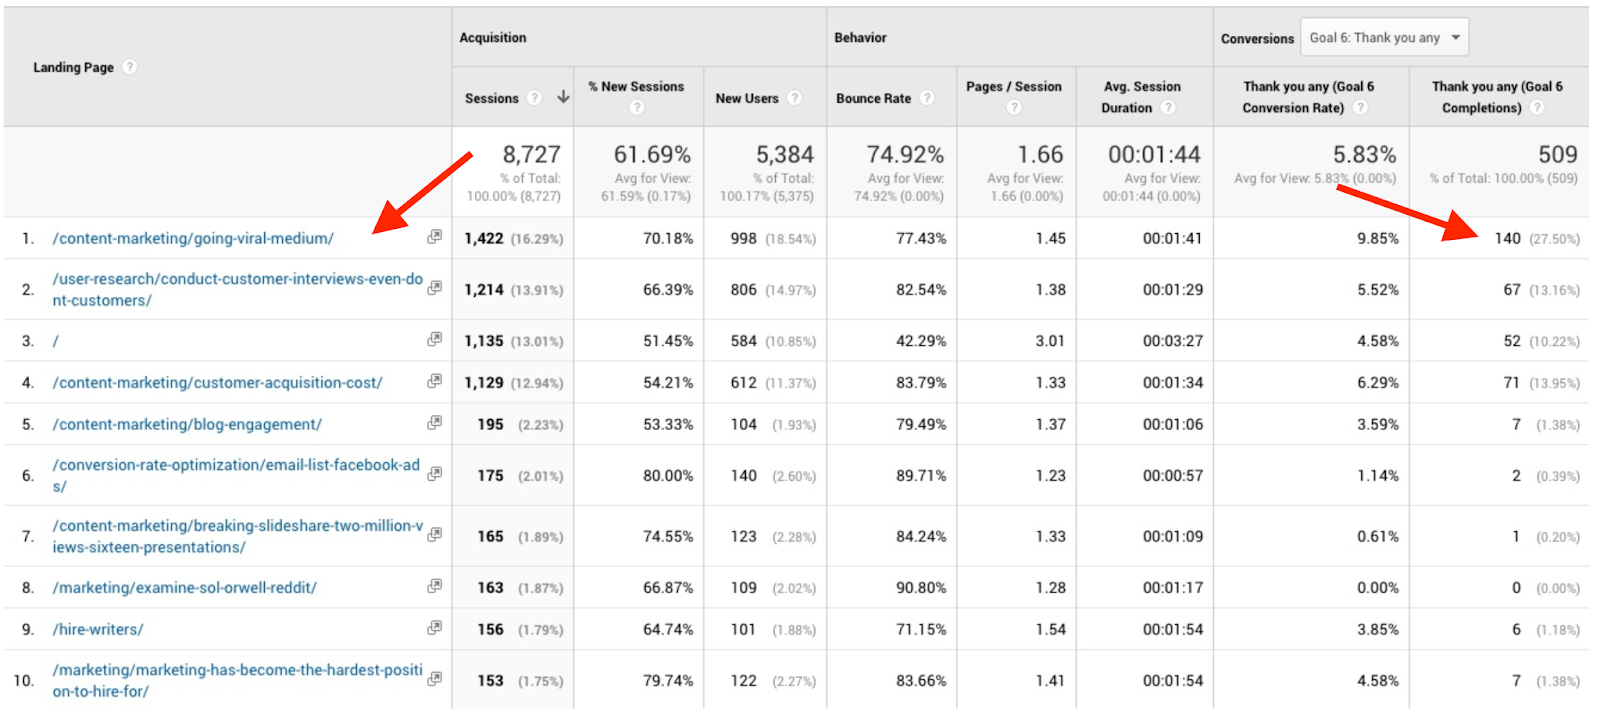
Task: Open examine-sol-orwell-reddit external link icon
Action: tap(434, 586)
